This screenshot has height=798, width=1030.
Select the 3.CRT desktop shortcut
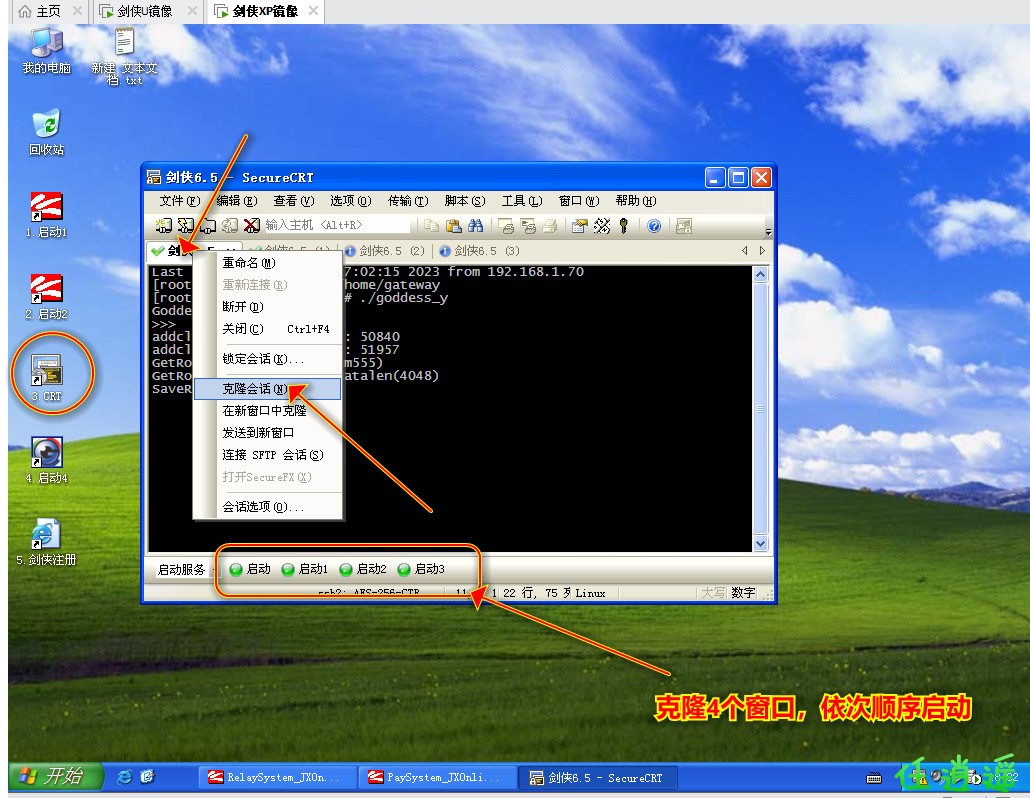47,378
